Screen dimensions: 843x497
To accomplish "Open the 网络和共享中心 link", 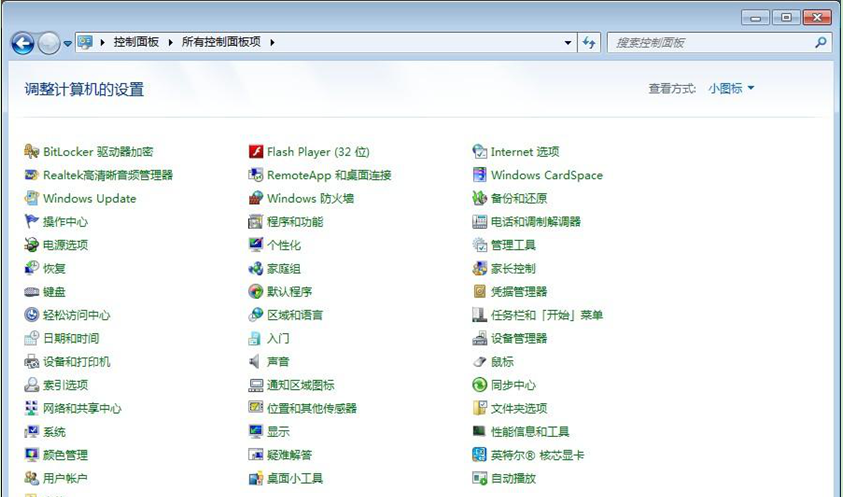I will tap(82, 408).
